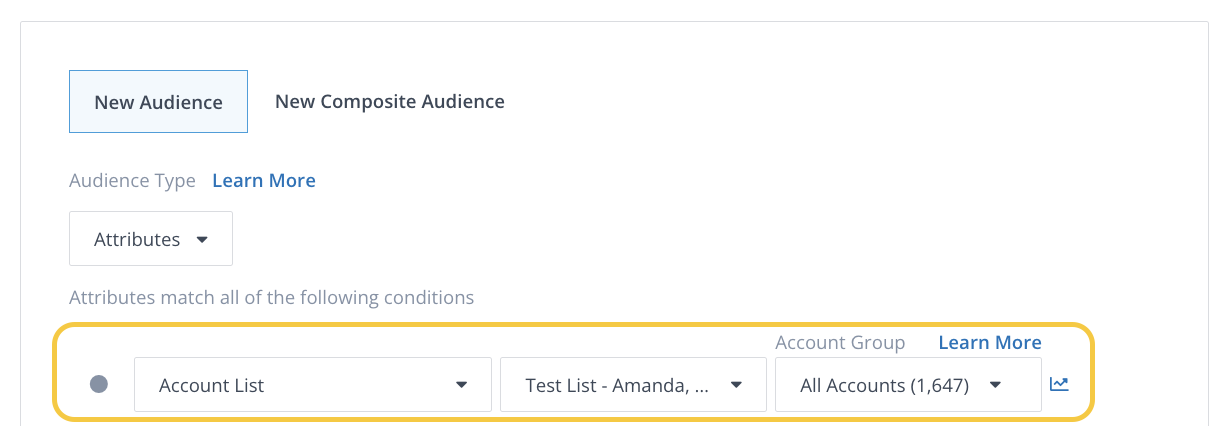Open Learn More next to Audience Type
This screenshot has width=1230, height=426.
[x=264, y=181]
